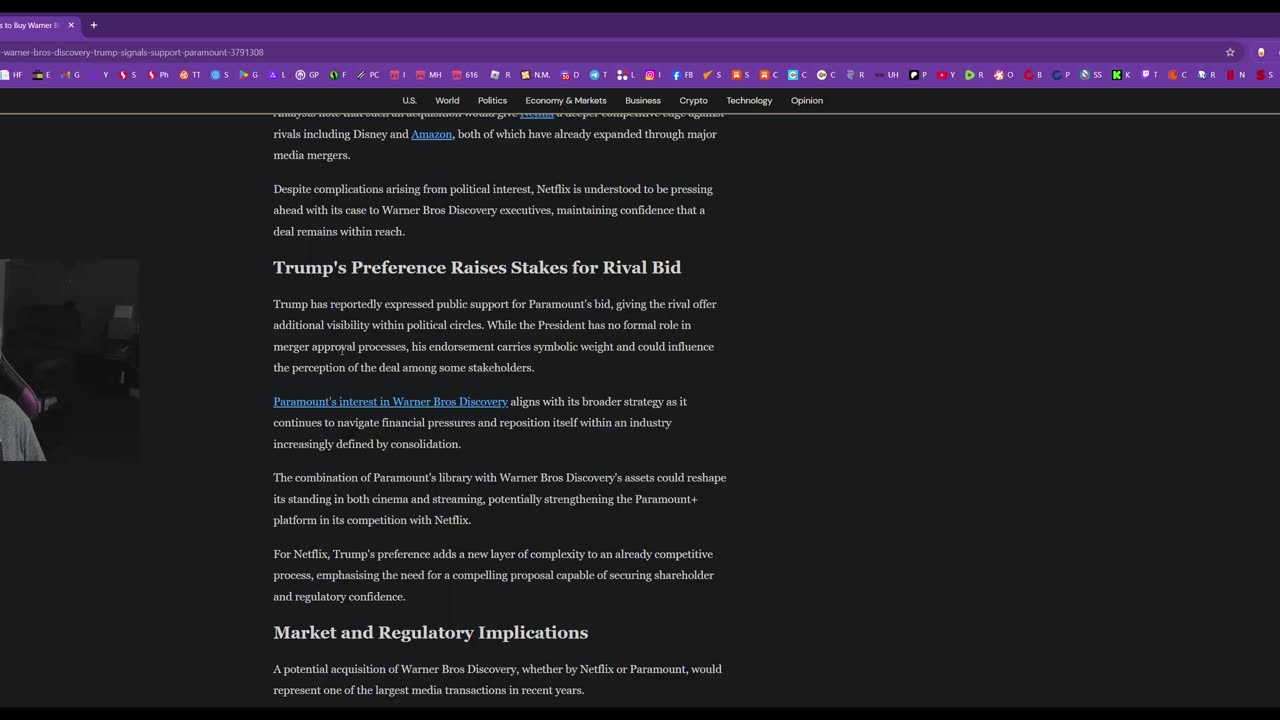Screen dimensions: 1280x720
Task: Open the Technology section
Action: point(749,100)
